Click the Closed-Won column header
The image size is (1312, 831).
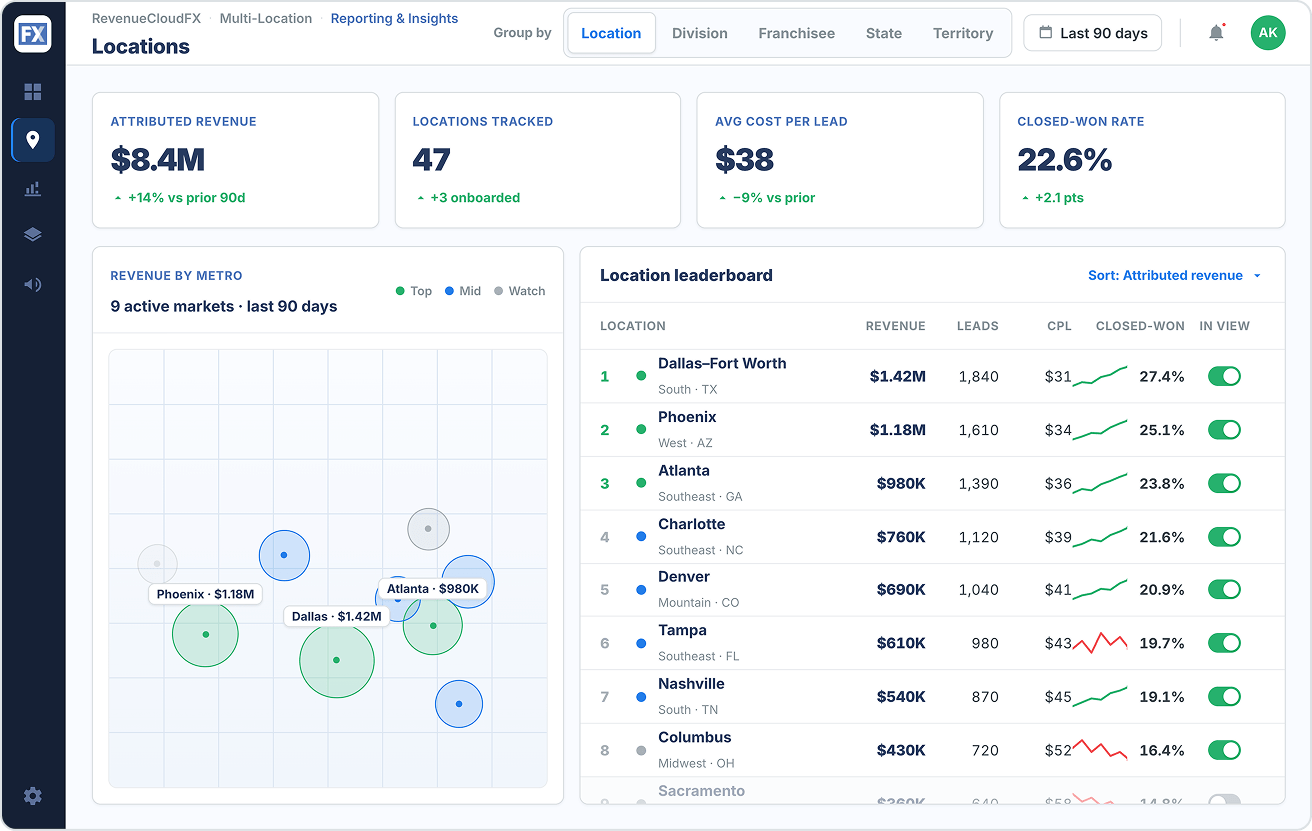pyautogui.click(x=1140, y=326)
